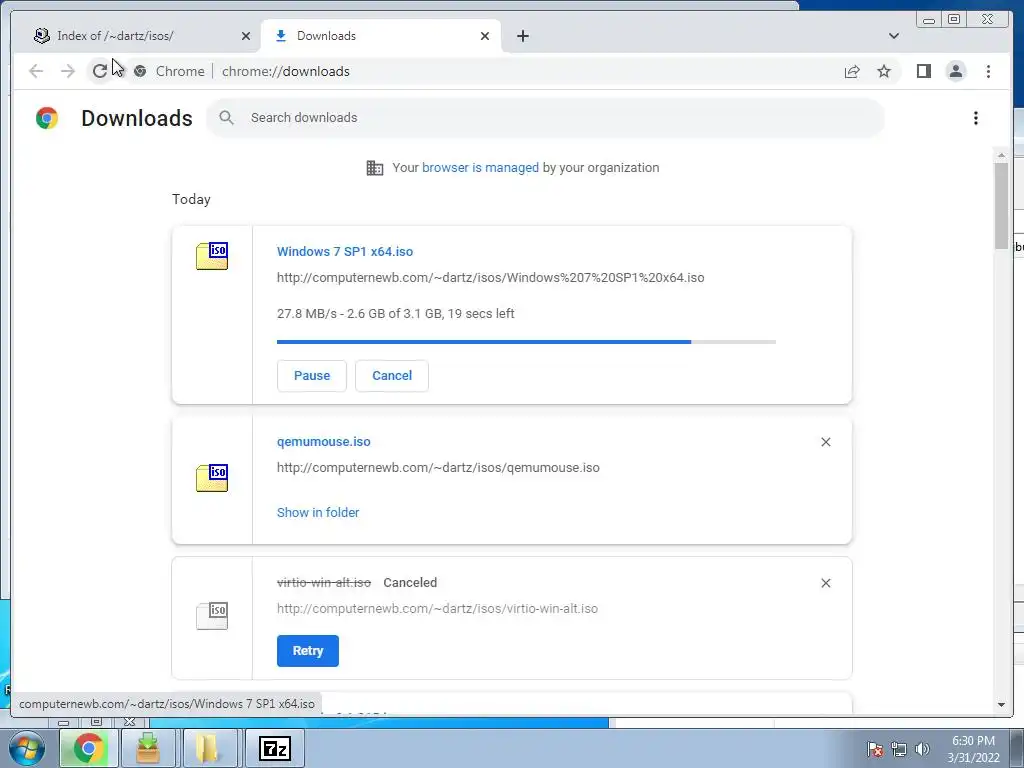
Task: Close the Downloads tab
Action: [x=485, y=36]
